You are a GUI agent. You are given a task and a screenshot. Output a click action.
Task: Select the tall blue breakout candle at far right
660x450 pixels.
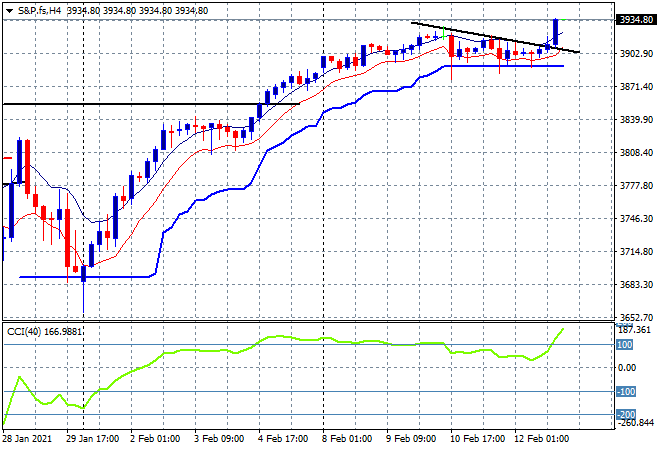pyautogui.click(x=555, y=32)
